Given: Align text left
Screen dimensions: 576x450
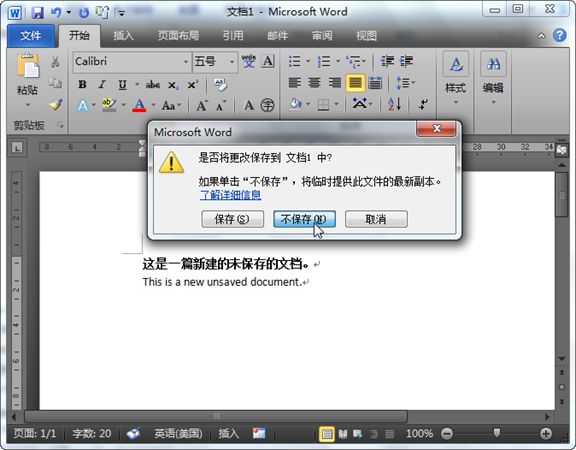Looking at the screenshot, I should 295,83.
